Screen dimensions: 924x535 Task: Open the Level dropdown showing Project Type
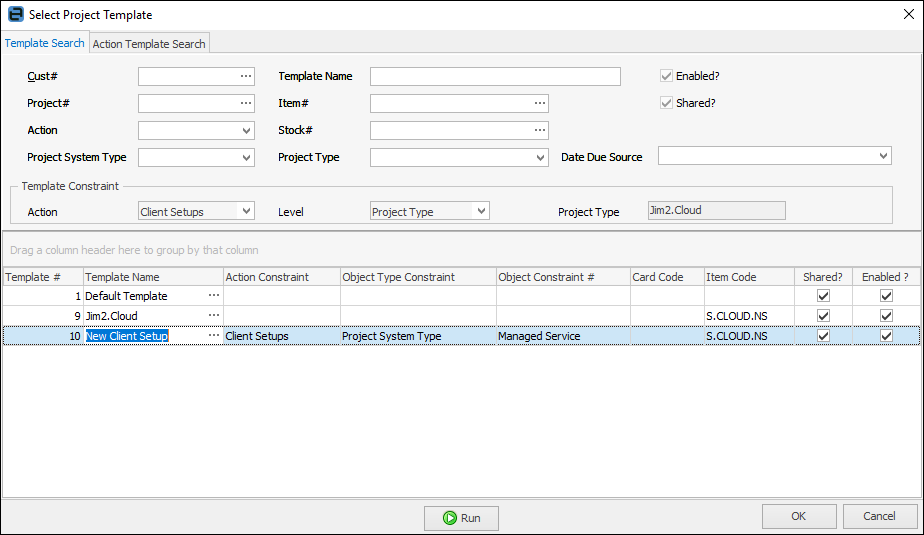click(x=481, y=211)
